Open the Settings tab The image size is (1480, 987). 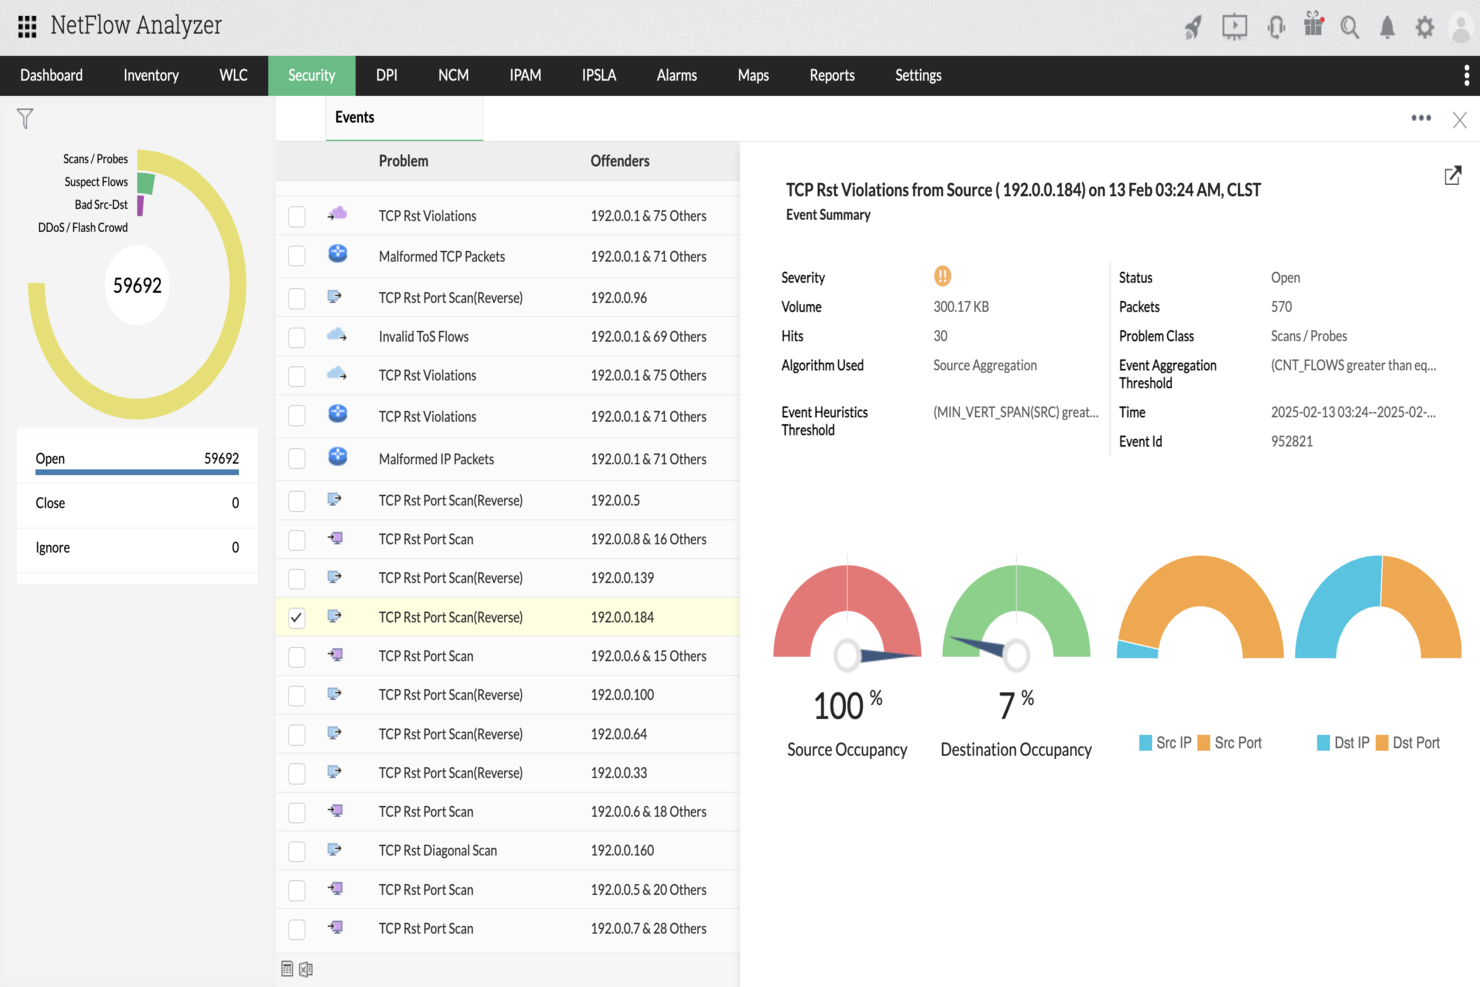(918, 75)
